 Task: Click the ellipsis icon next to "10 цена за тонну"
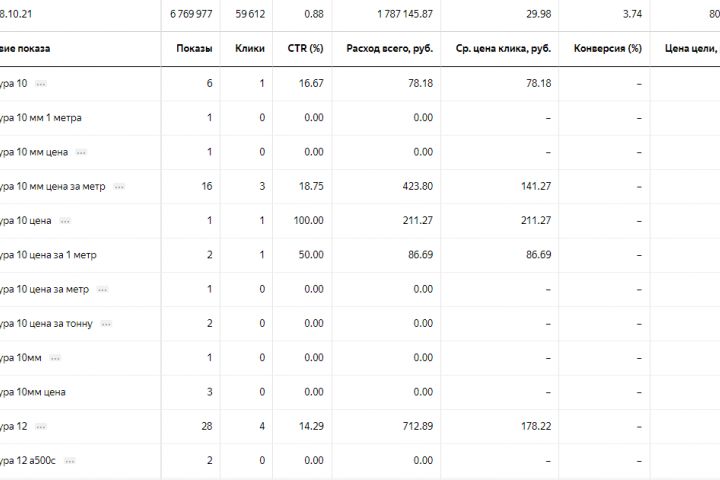(106, 324)
